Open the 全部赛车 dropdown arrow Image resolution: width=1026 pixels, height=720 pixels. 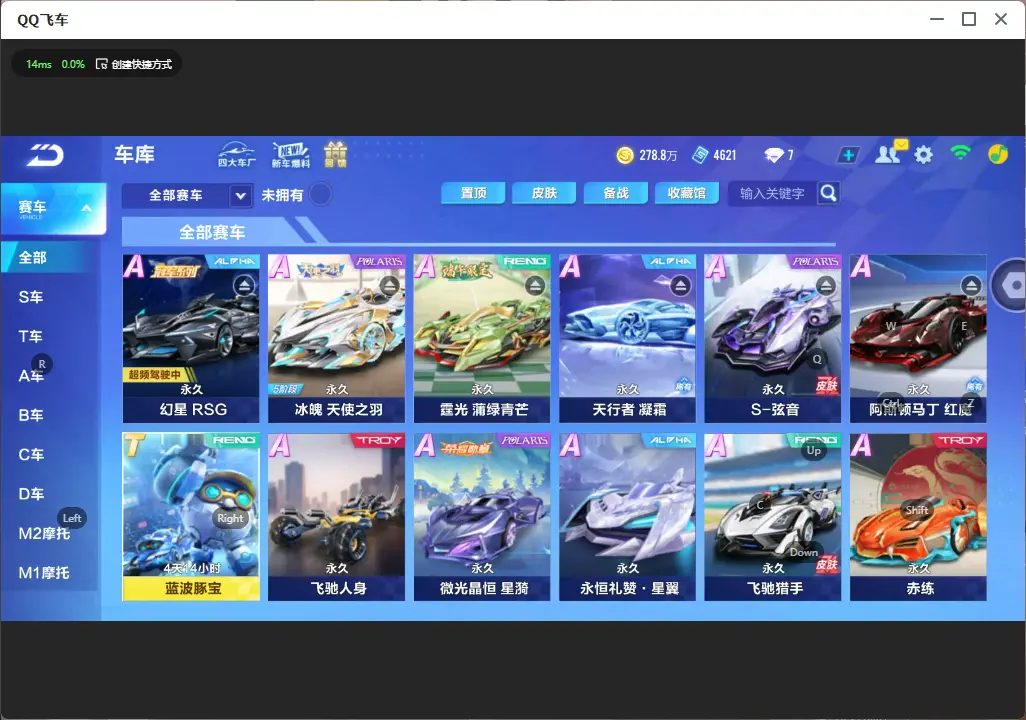click(x=240, y=195)
